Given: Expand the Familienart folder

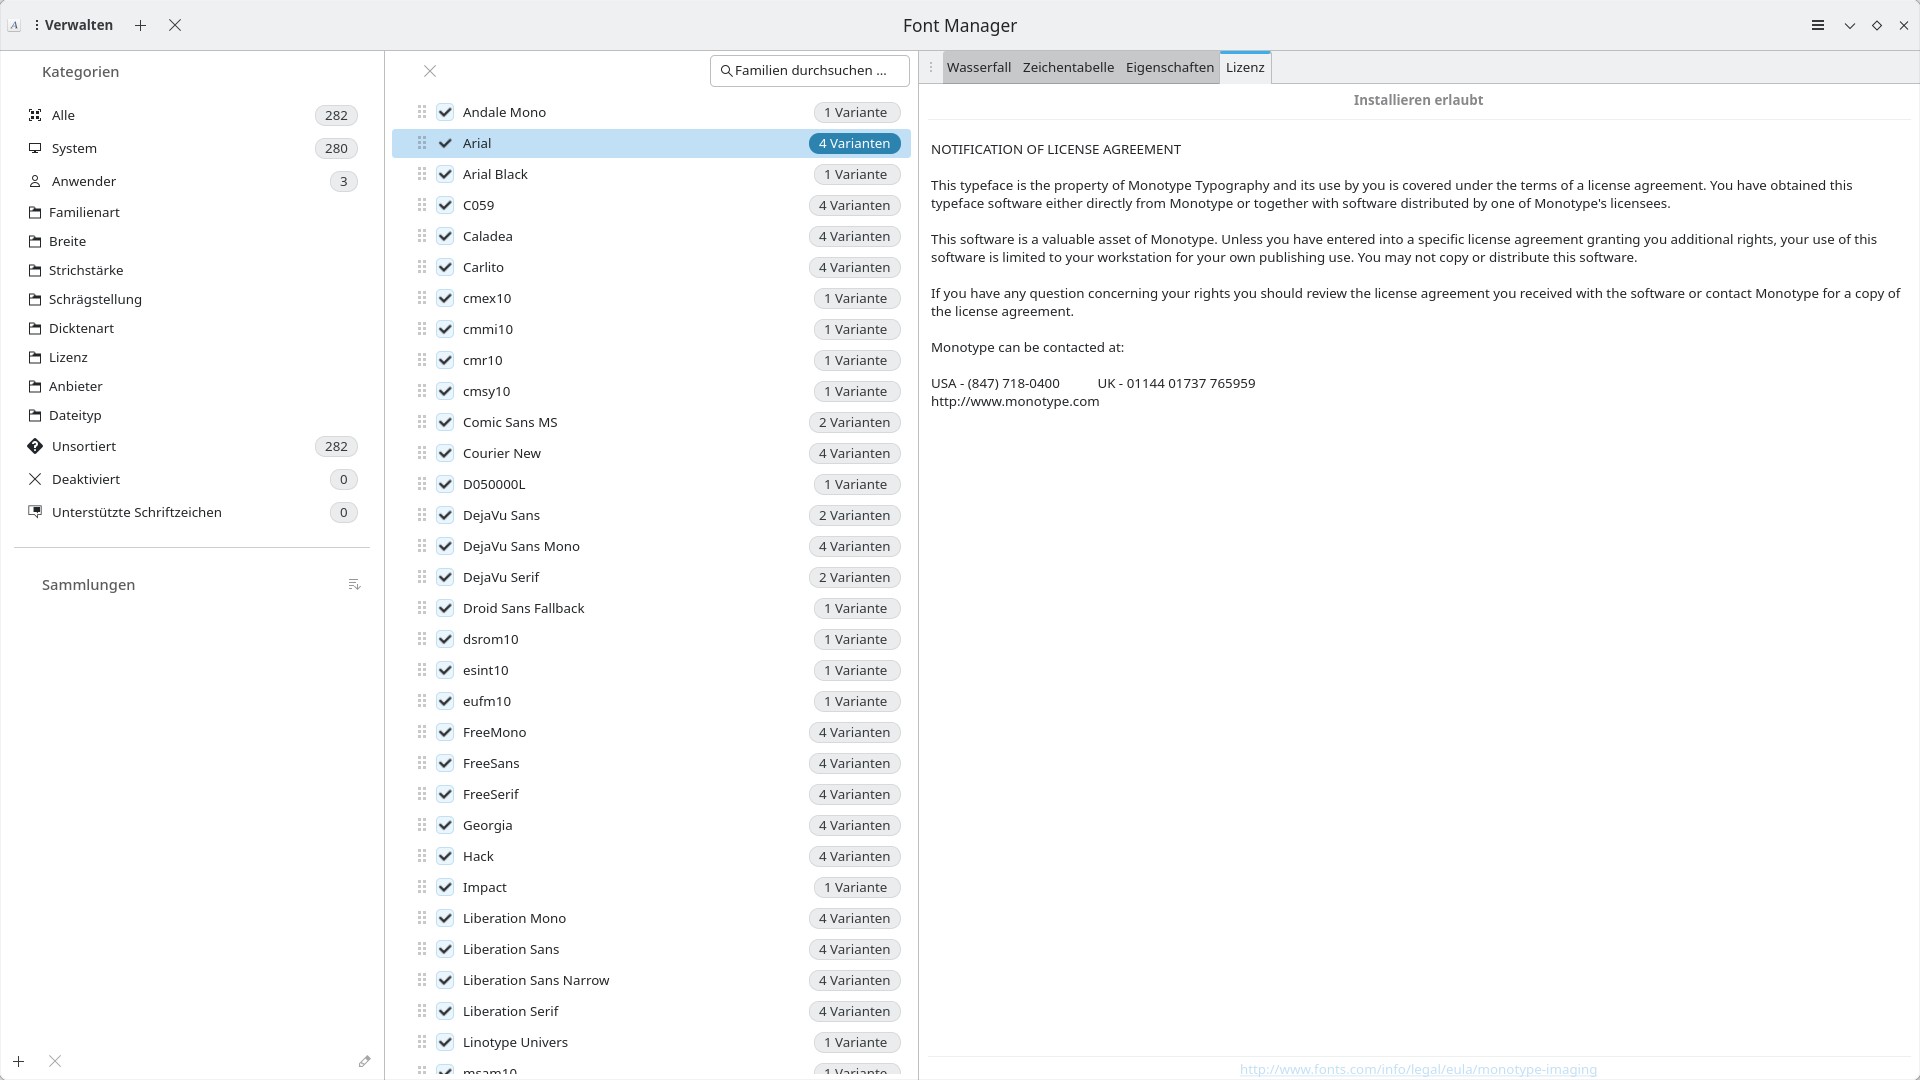Looking at the screenshot, I should point(35,212).
